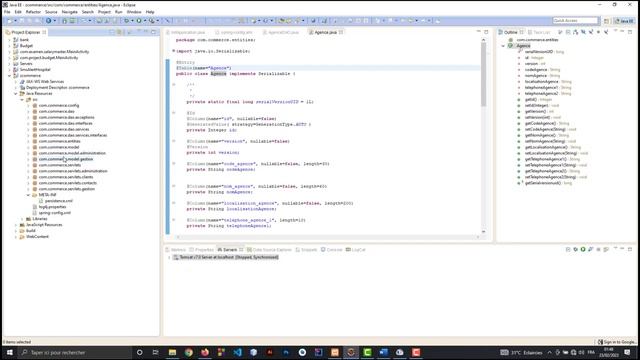Click the Java EE perspective button
The width and height of the screenshot is (640, 360).
[624, 20]
